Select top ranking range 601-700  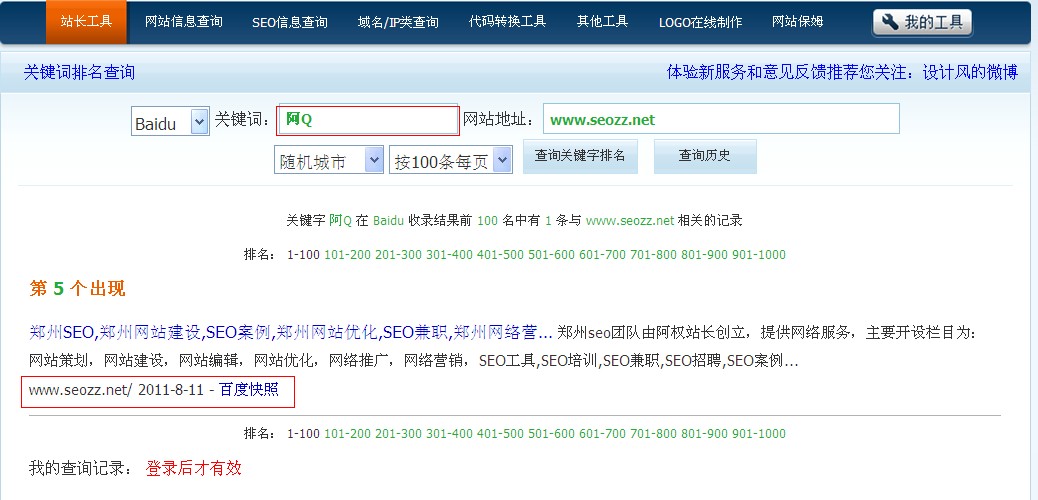[602, 255]
